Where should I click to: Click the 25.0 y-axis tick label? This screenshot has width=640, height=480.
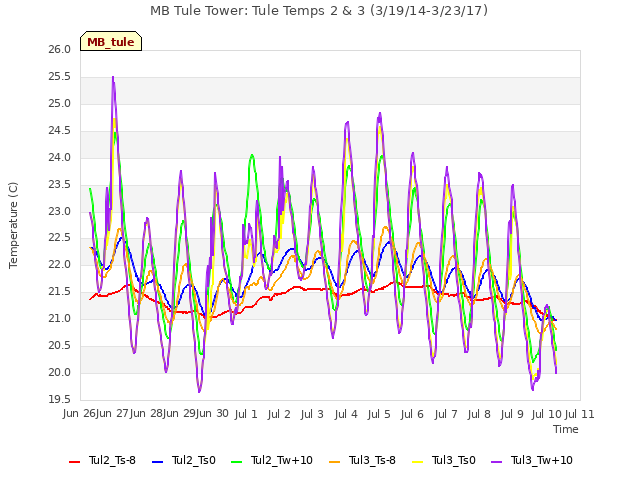[x=60, y=104]
